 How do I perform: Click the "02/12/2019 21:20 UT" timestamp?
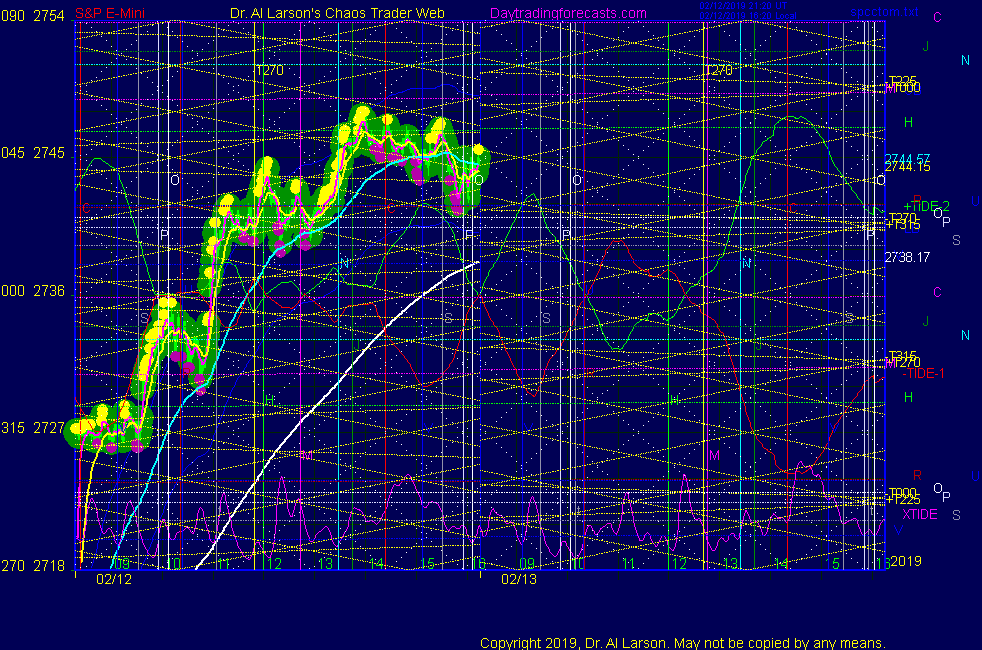click(743, 6)
